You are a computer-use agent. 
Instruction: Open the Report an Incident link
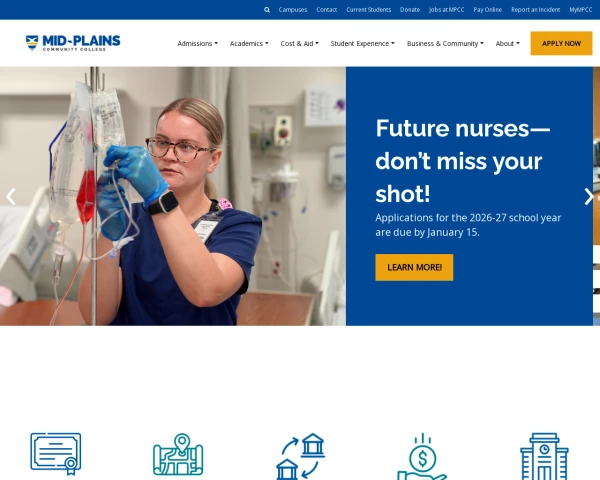pyautogui.click(x=535, y=10)
